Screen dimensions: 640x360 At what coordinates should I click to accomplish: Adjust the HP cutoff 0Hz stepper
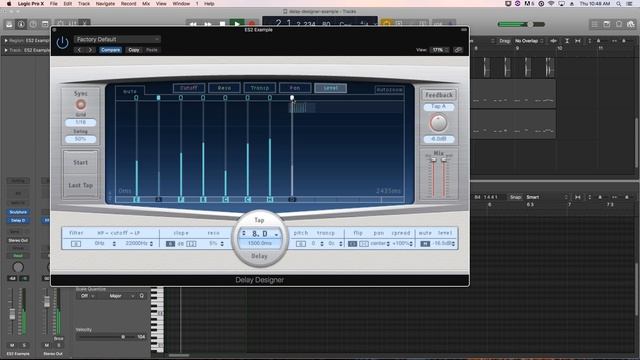pyautogui.click(x=114, y=244)
